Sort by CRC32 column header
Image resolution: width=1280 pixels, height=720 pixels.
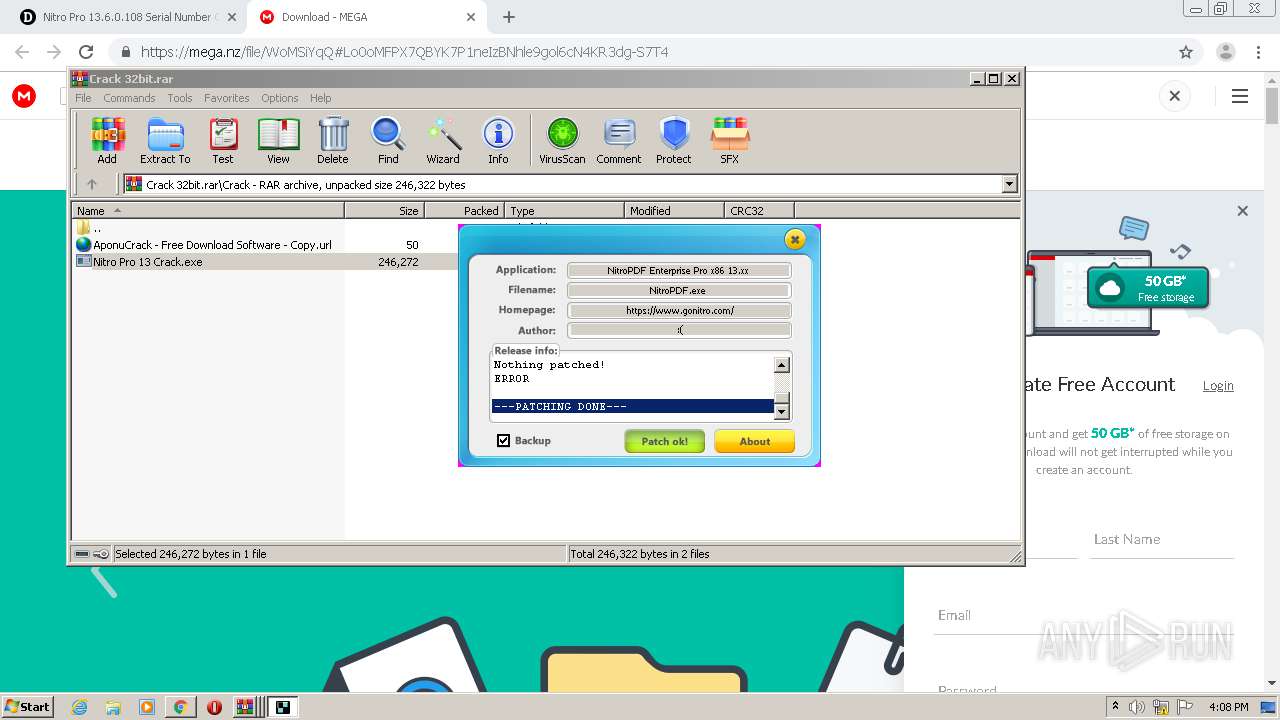[760, 211]
